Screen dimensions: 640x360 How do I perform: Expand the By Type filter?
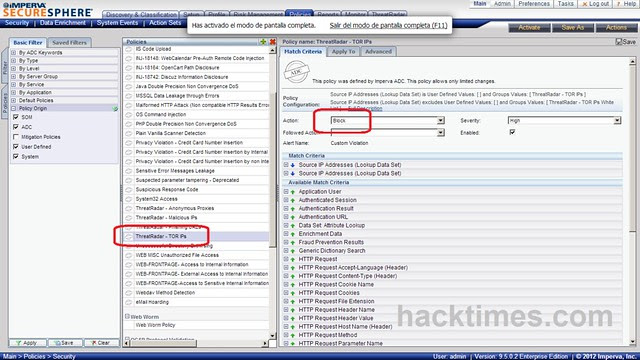(13, 60)
